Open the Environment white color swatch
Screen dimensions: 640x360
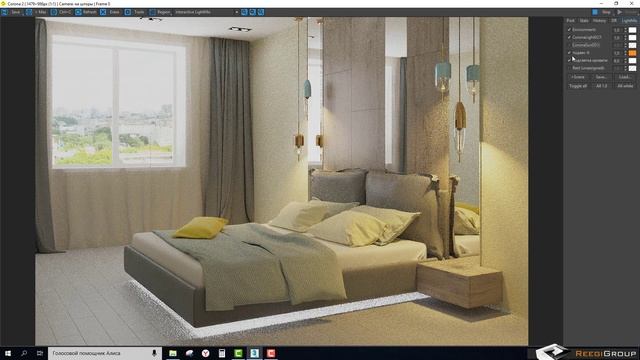click(x=632, y=30)
